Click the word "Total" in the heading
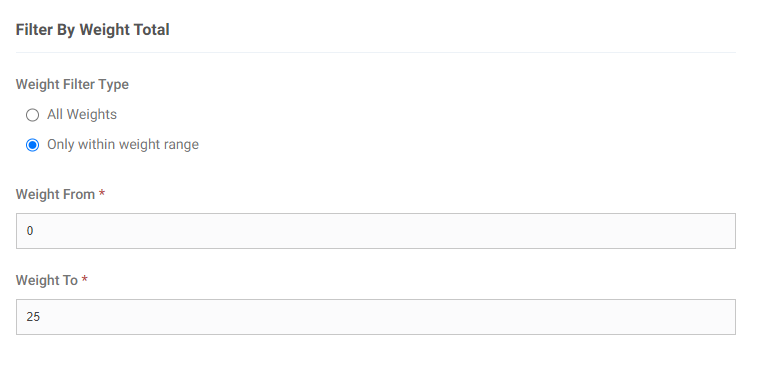 click(x=151, y=29)
